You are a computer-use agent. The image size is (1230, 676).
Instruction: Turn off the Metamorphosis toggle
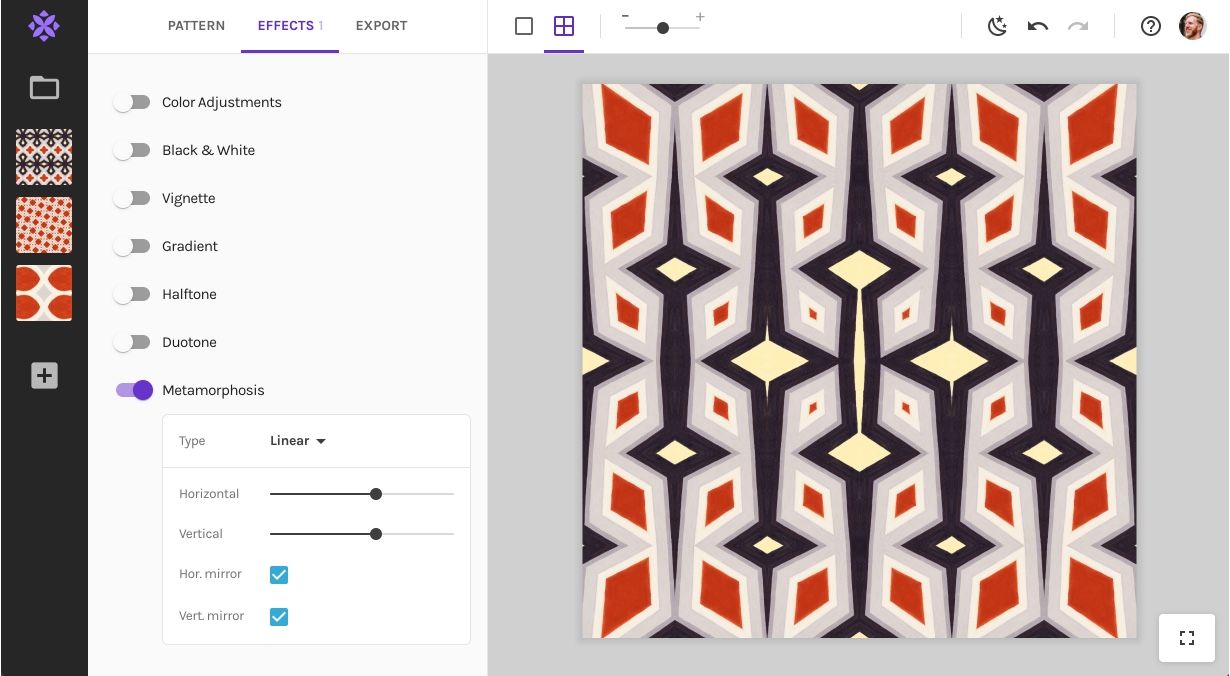(134, 390)
